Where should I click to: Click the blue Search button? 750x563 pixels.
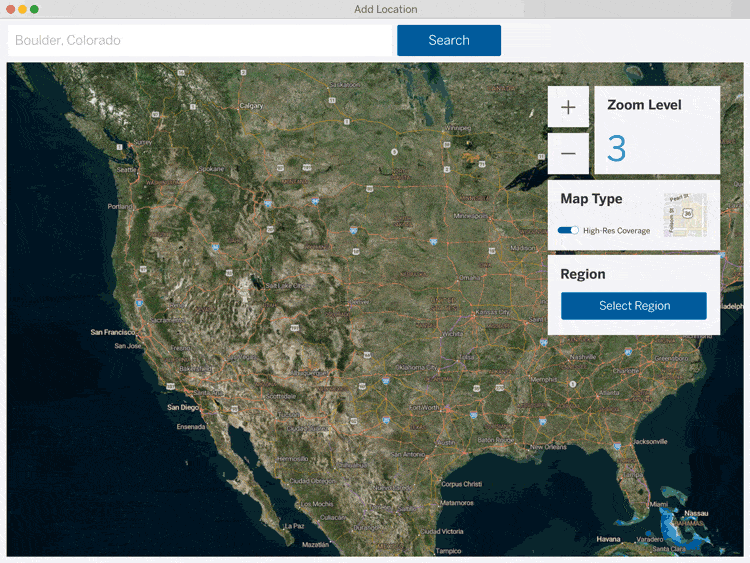click(x=449, y=40)
